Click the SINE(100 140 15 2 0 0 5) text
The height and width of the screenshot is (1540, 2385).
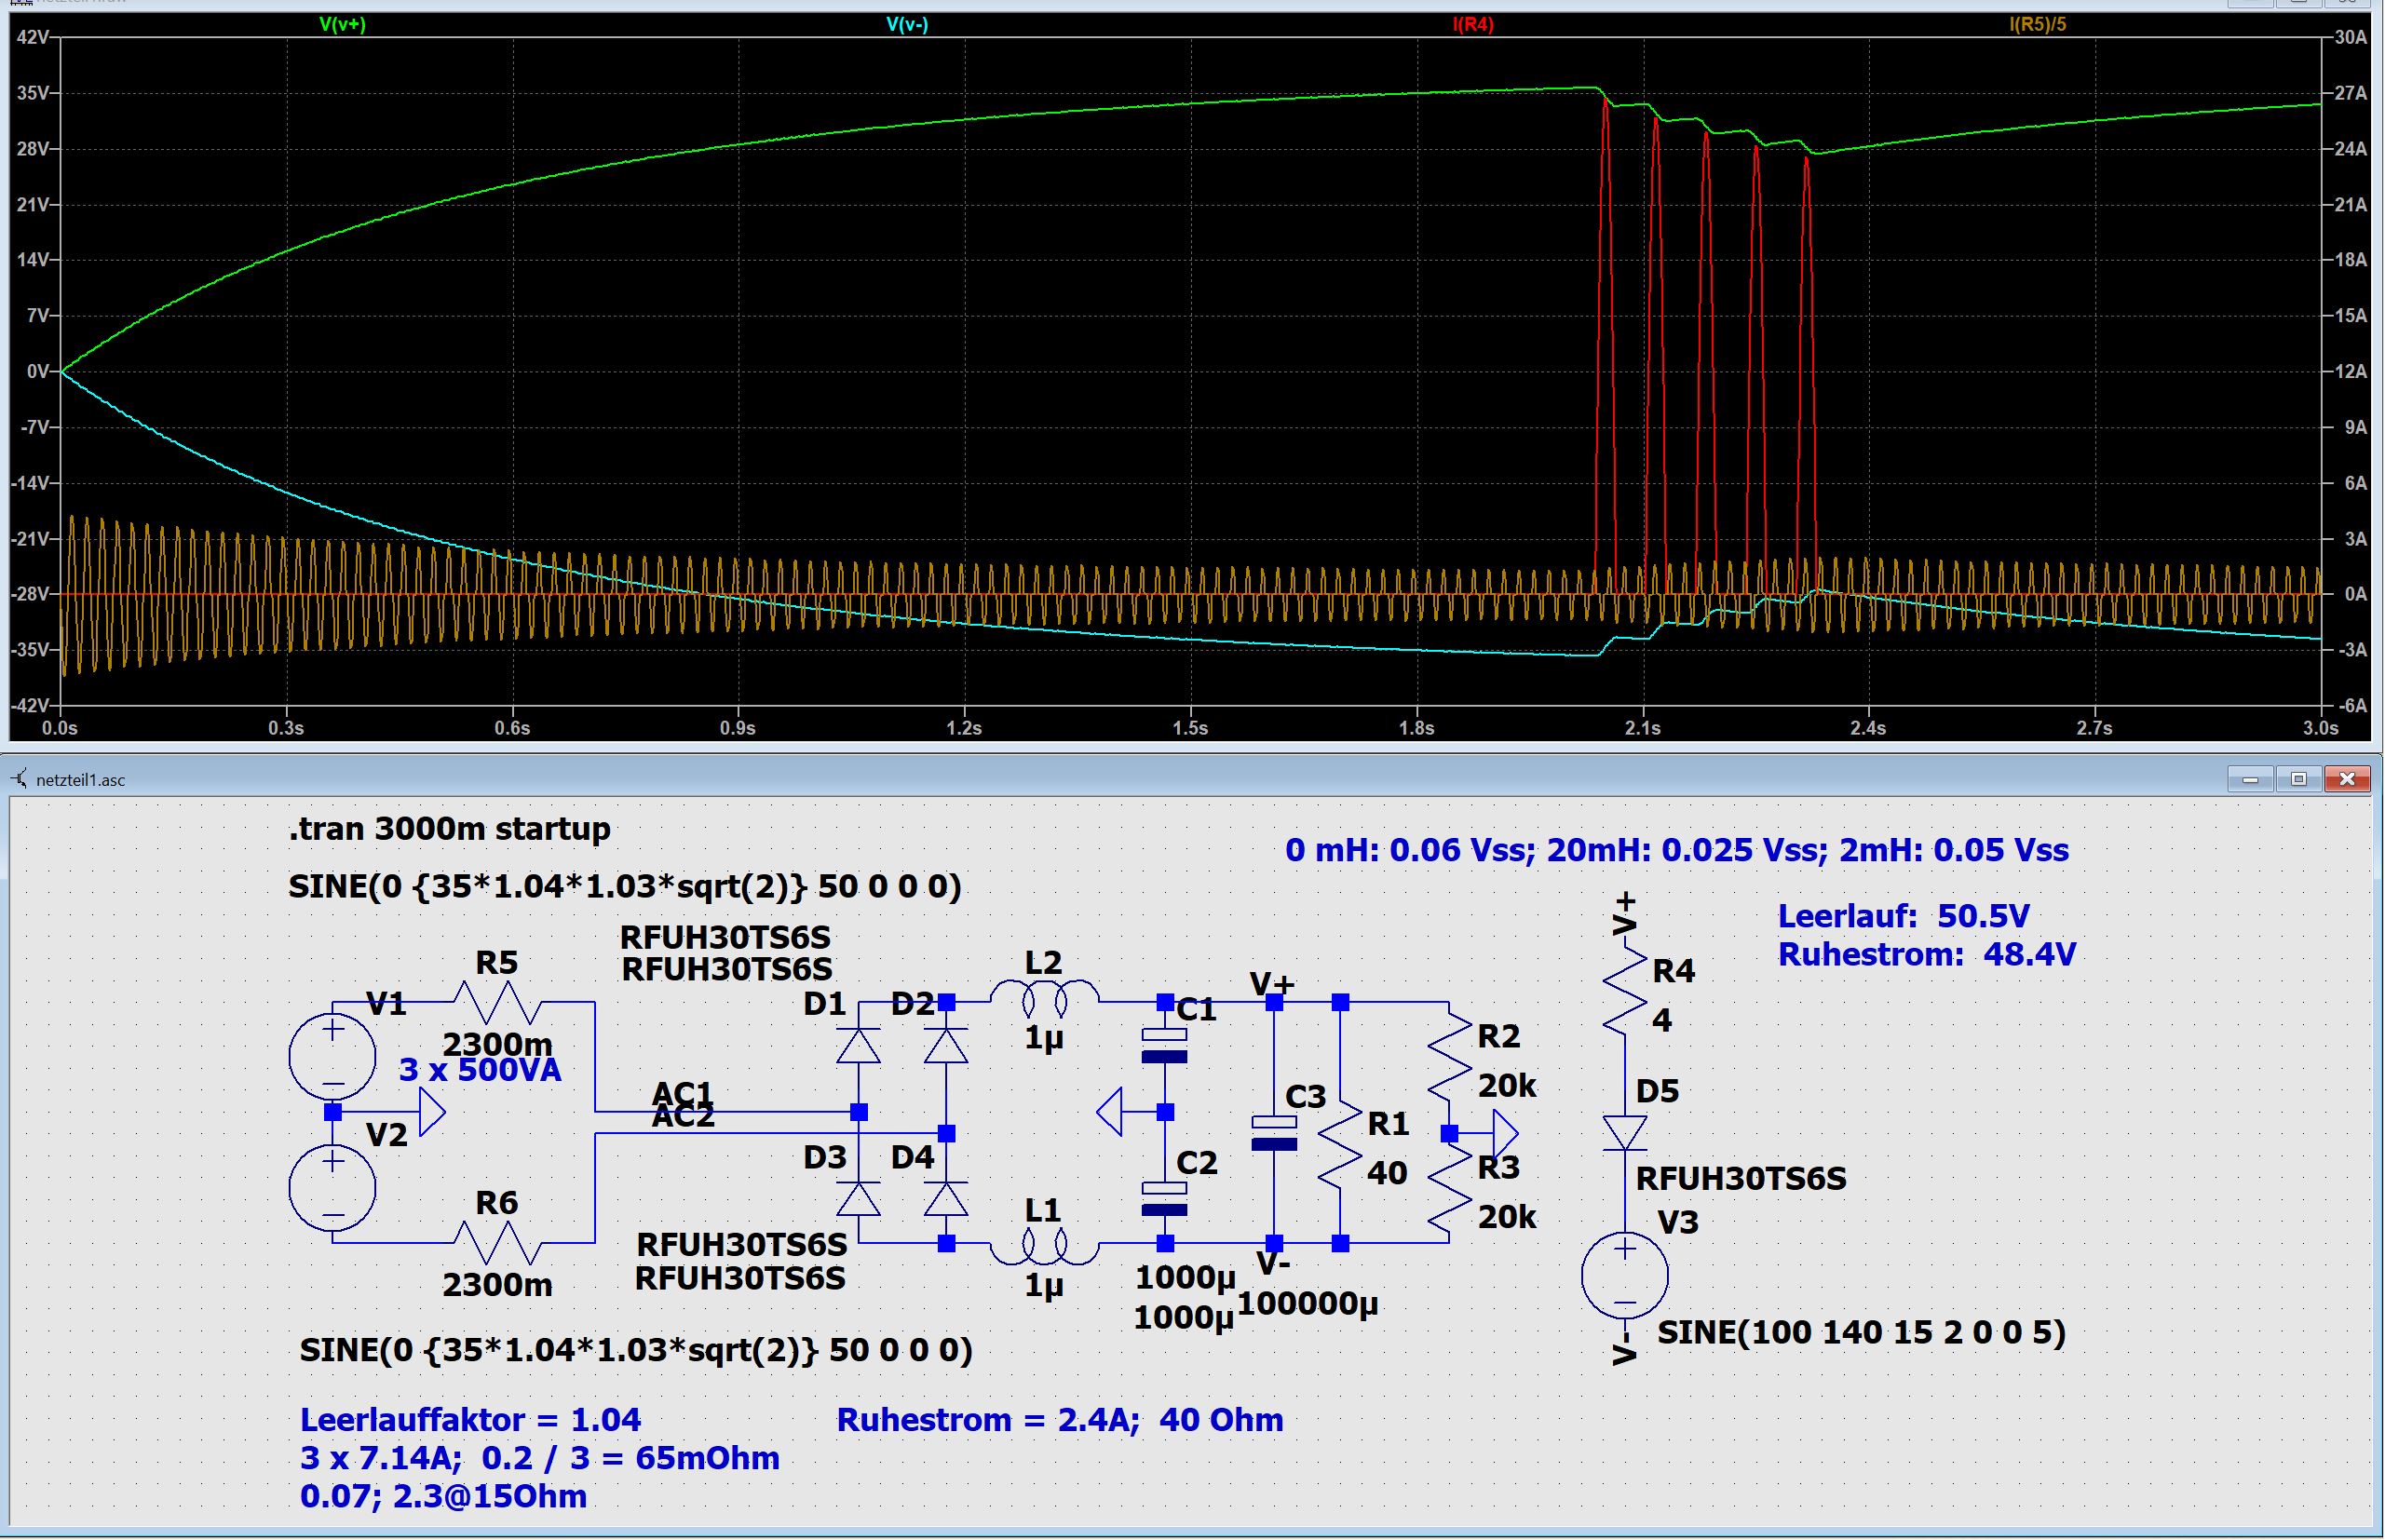pos(1861,1332)
